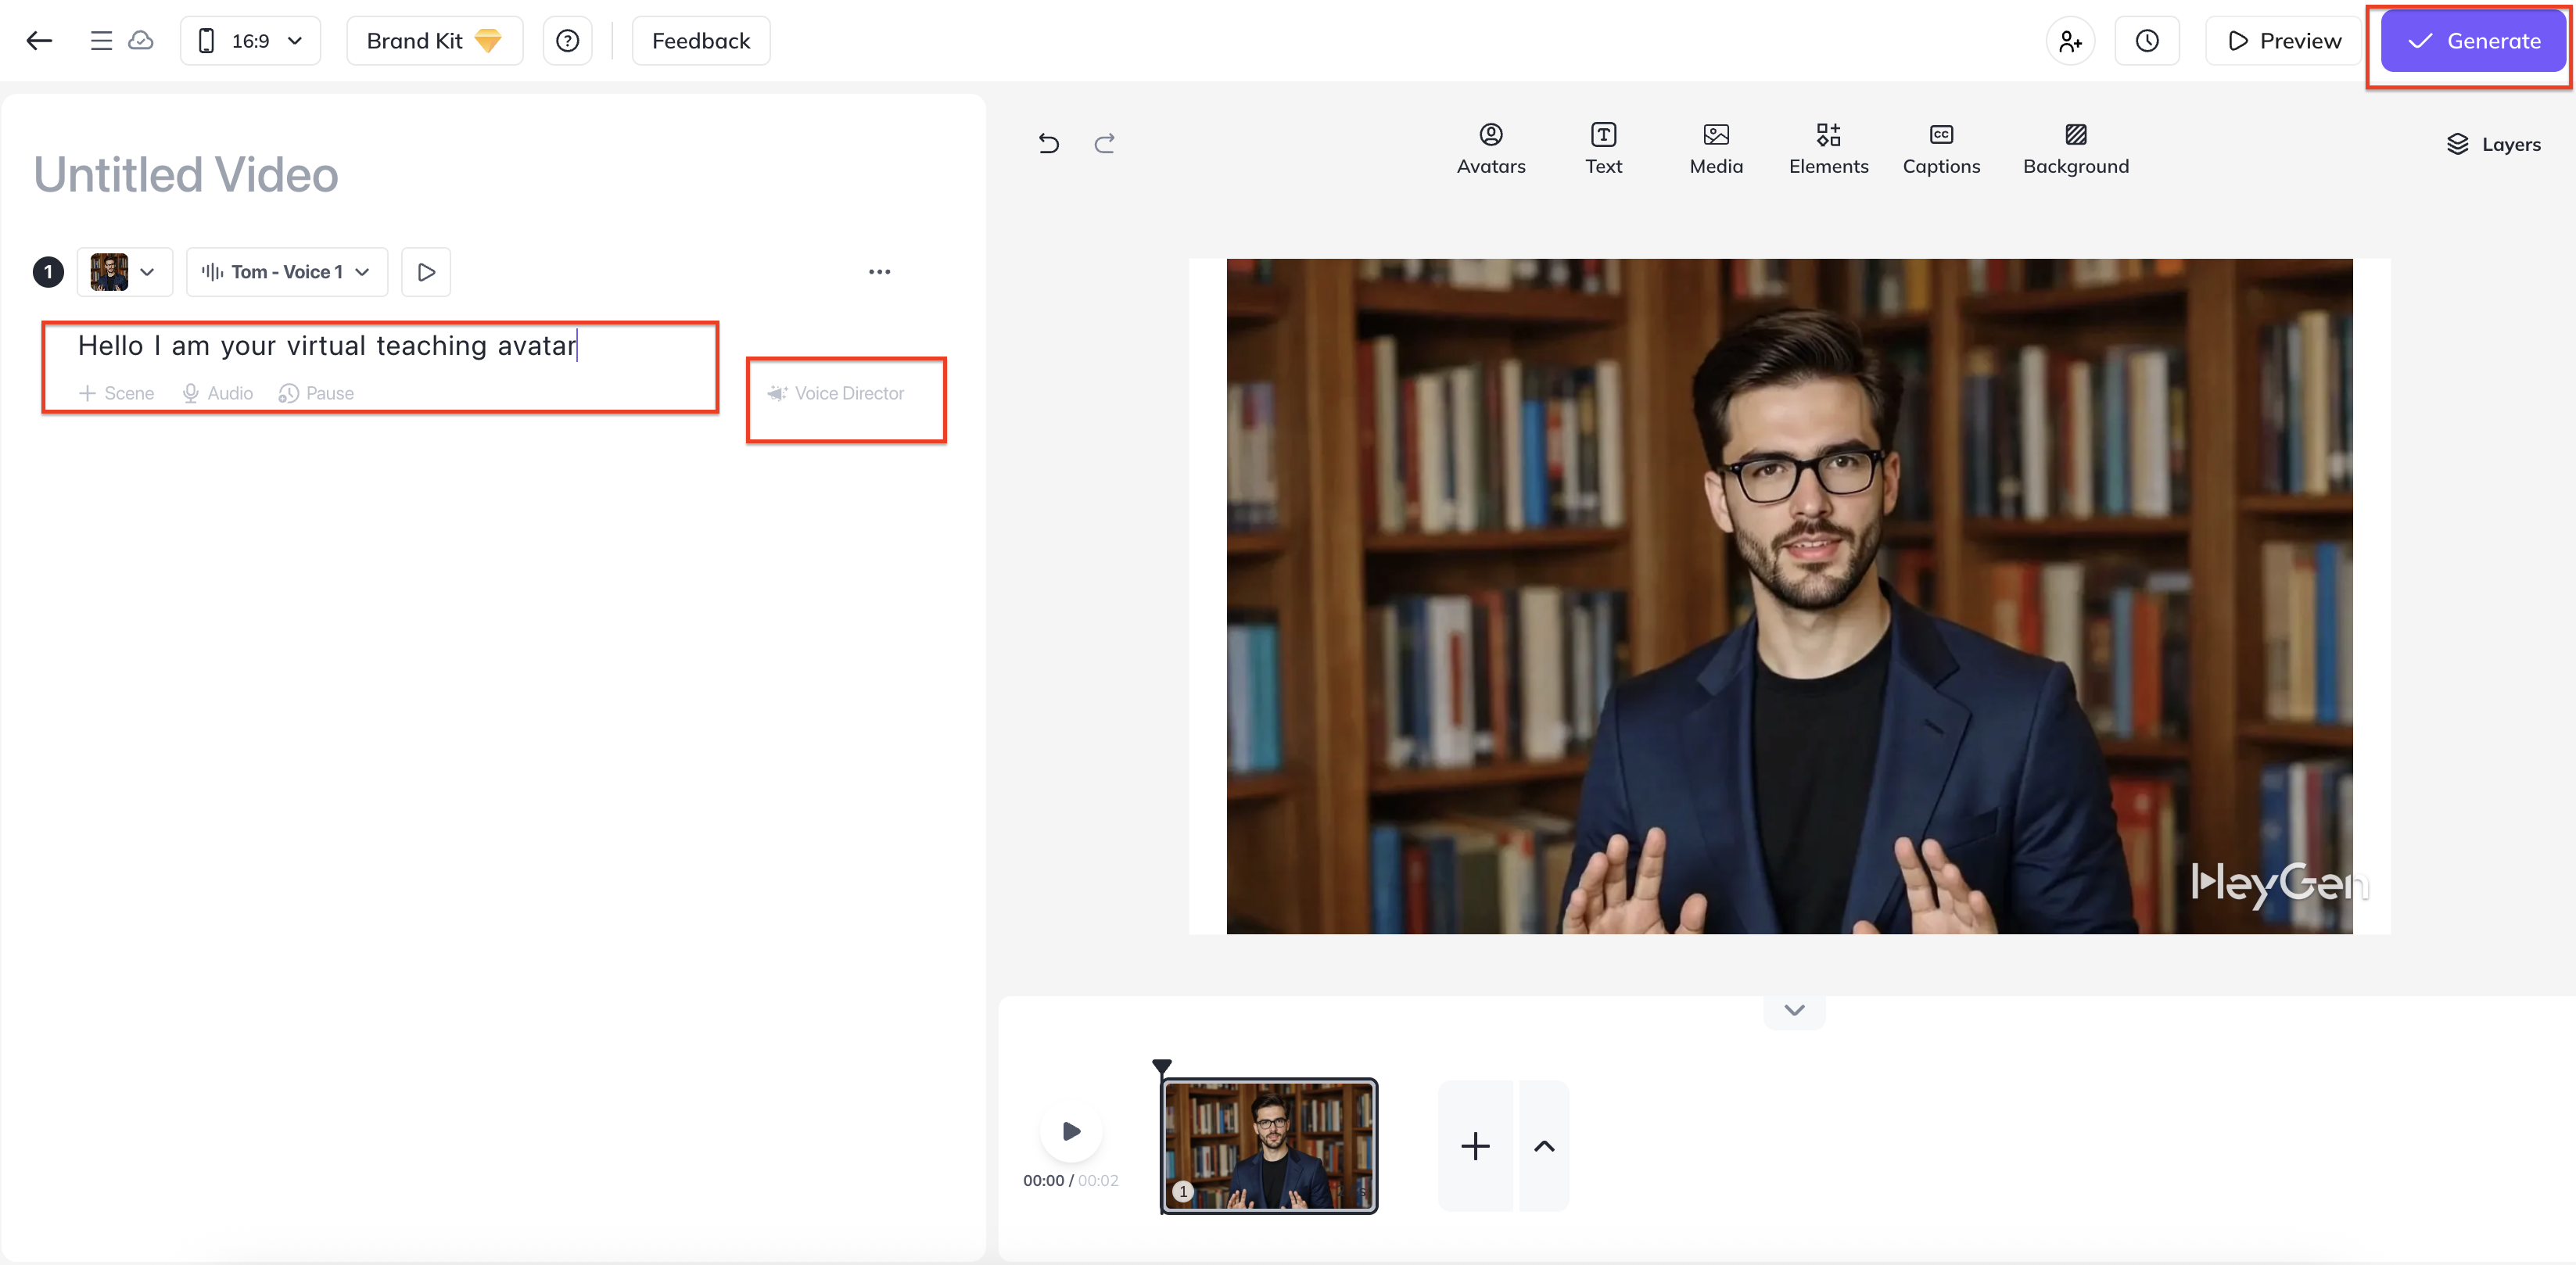The image size is (2576, 1265).
Task: Click the cloud save status icon
Action: pos(141,41)
